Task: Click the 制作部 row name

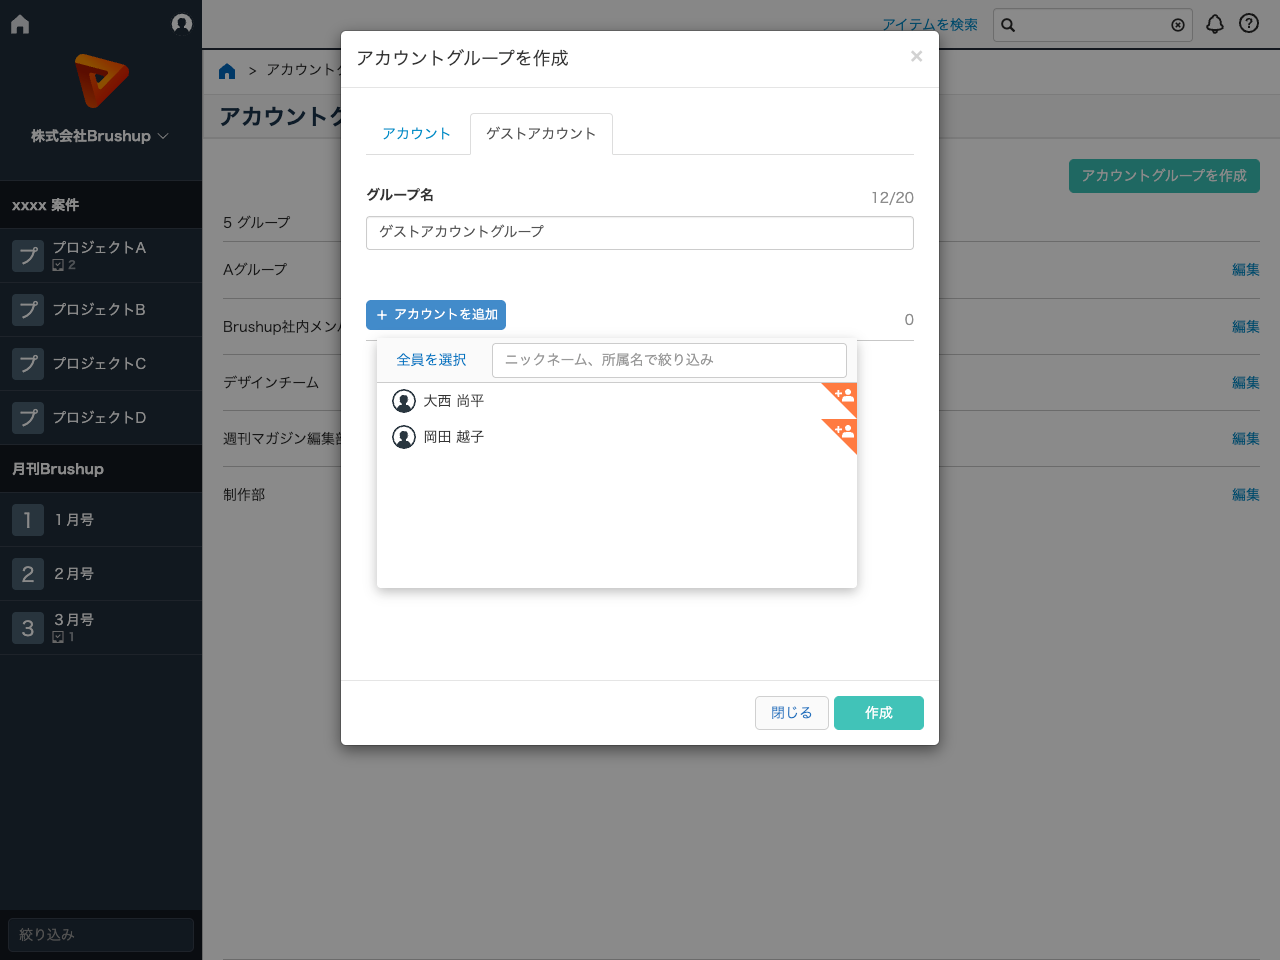Action: pyautogui.click(x=244, y=495)
